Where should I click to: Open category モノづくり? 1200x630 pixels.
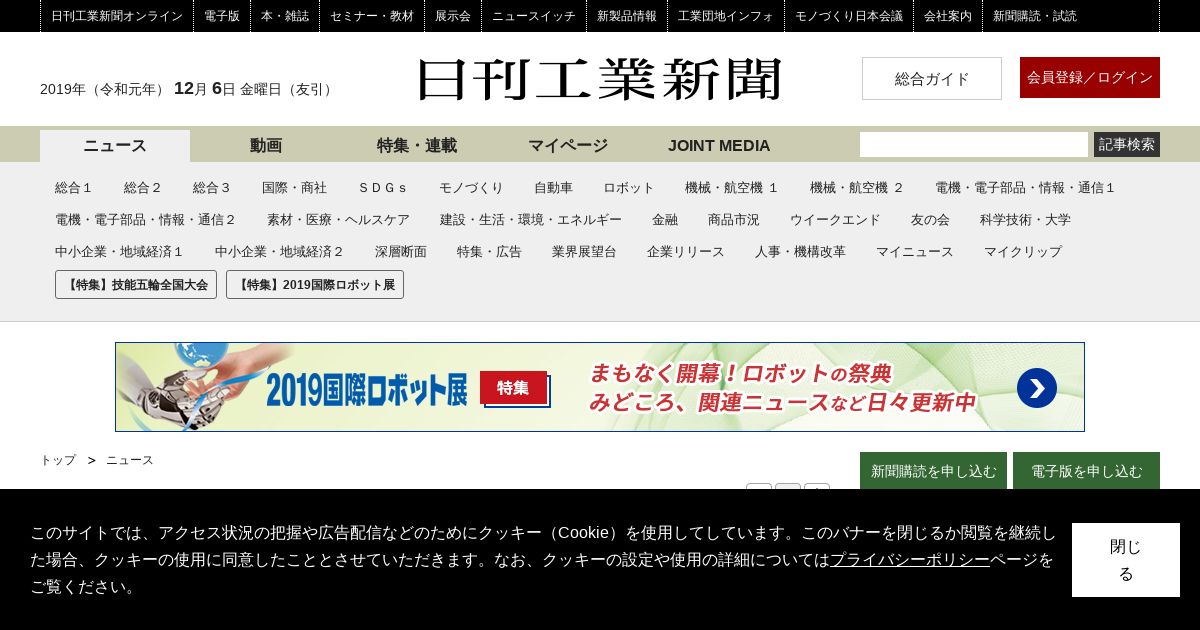coord(471,188)
